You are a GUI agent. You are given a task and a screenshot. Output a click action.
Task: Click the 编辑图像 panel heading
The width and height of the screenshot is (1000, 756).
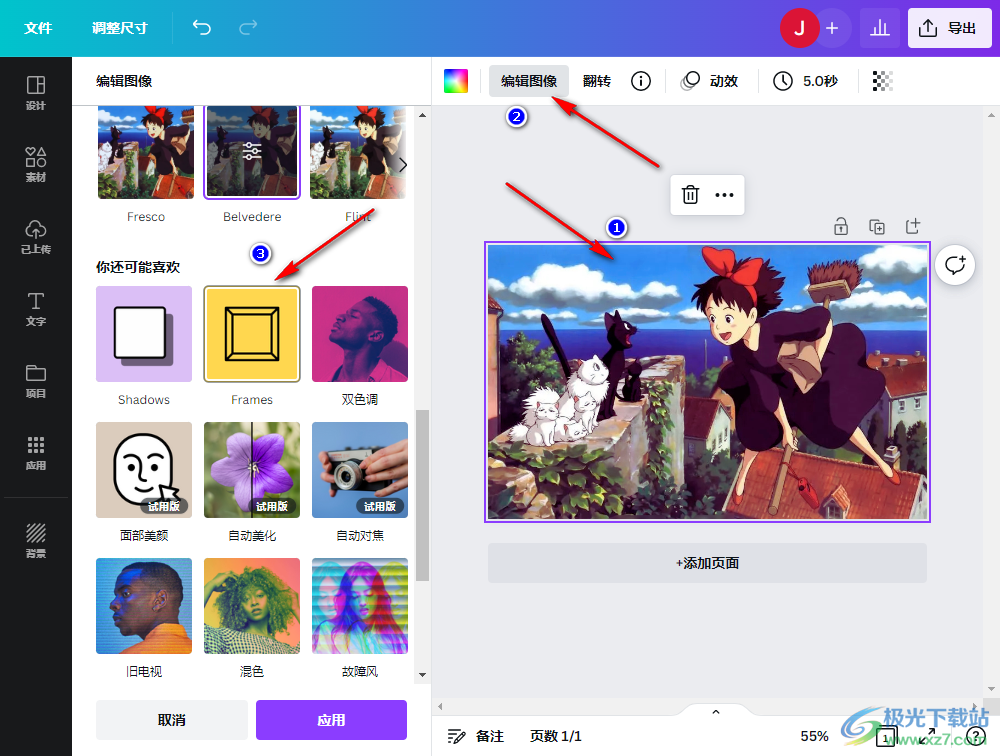(x=124, y=81)
